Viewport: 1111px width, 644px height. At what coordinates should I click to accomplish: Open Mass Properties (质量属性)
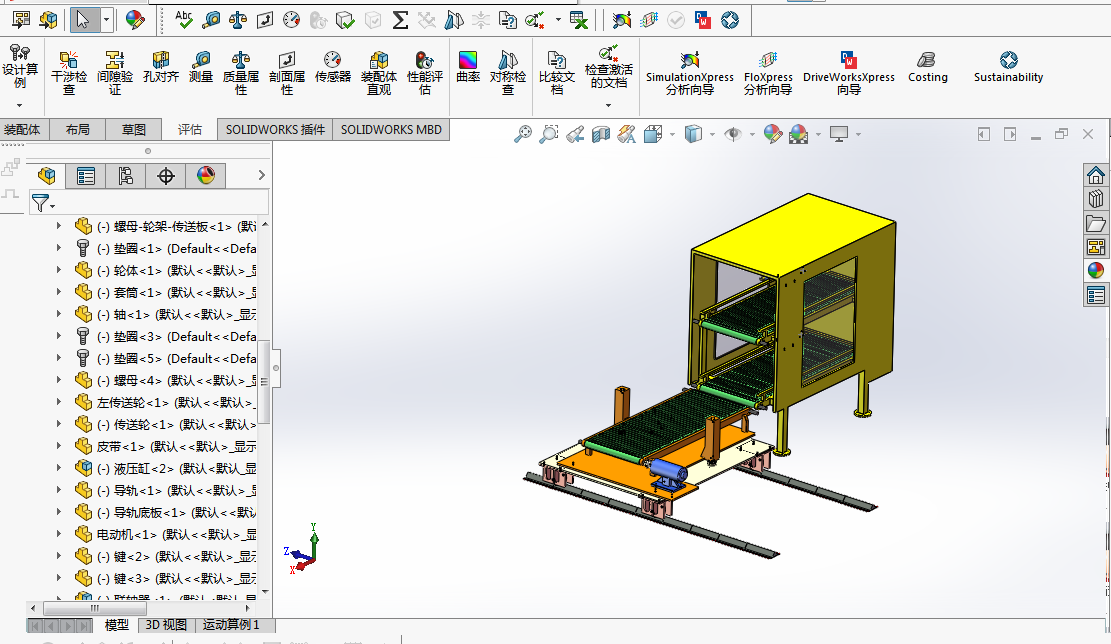point(241,73)
